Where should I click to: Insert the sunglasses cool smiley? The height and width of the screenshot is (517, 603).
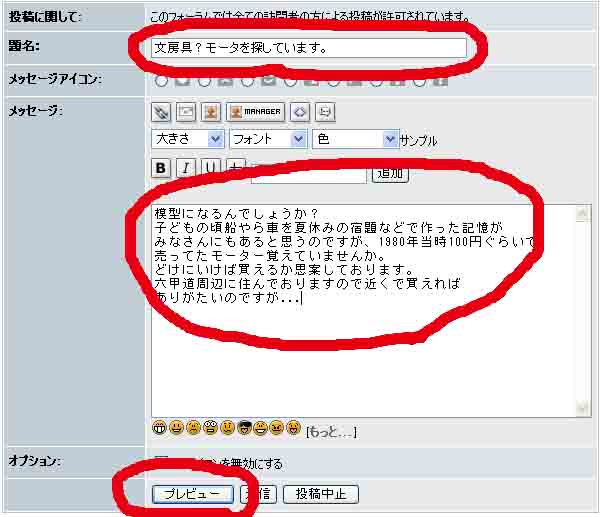coord(244,428)
